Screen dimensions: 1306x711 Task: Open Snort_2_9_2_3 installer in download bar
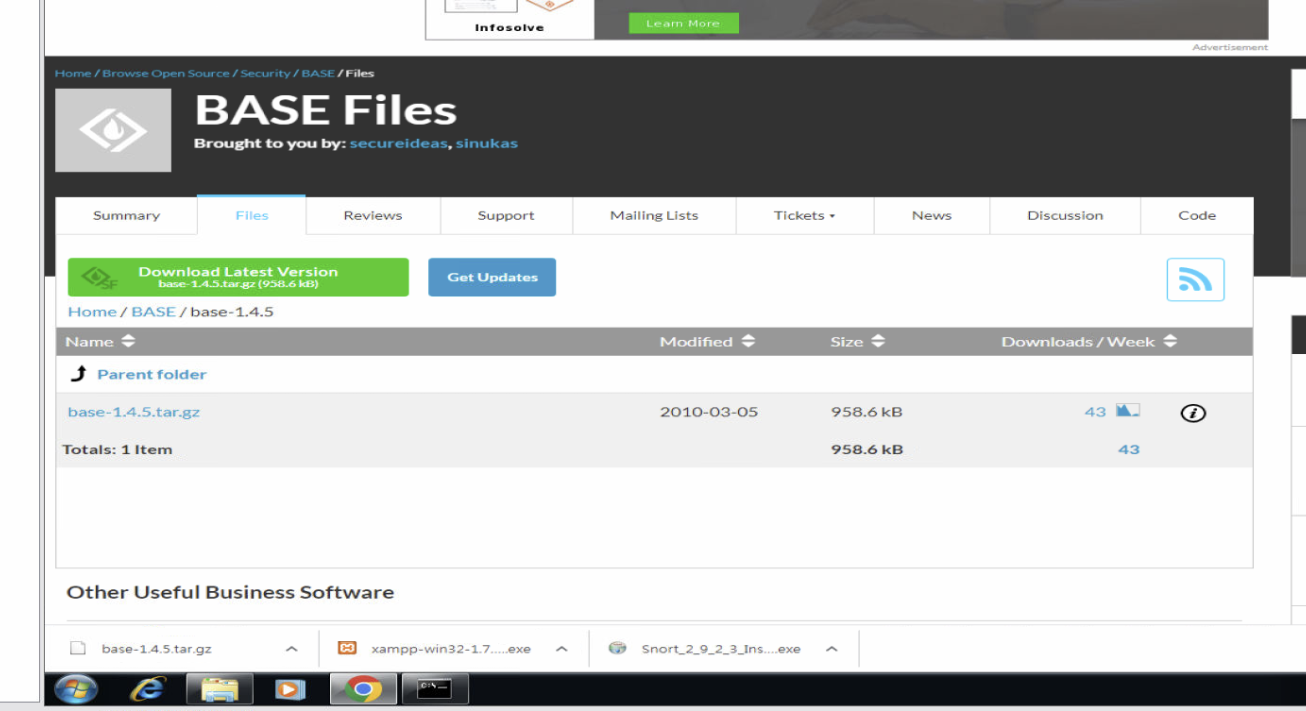point(721,649)
